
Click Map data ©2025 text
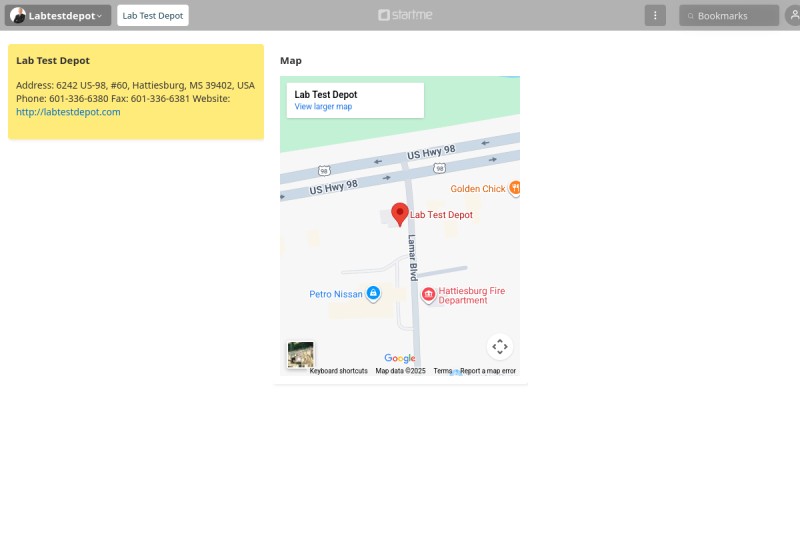point(401,371)
